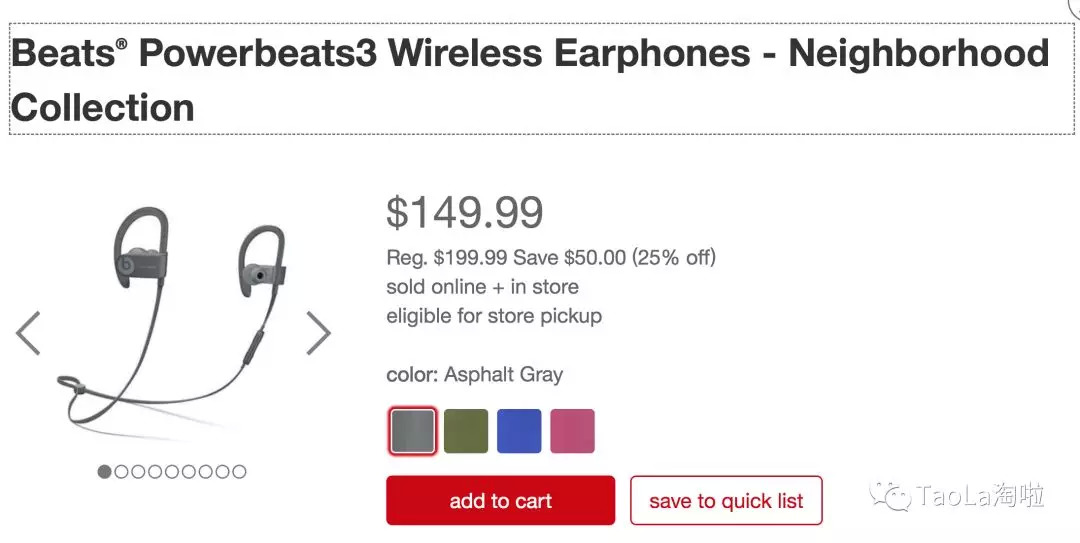
Task: Click the TaoLa watermark logo icon
Action: (889, 496)
